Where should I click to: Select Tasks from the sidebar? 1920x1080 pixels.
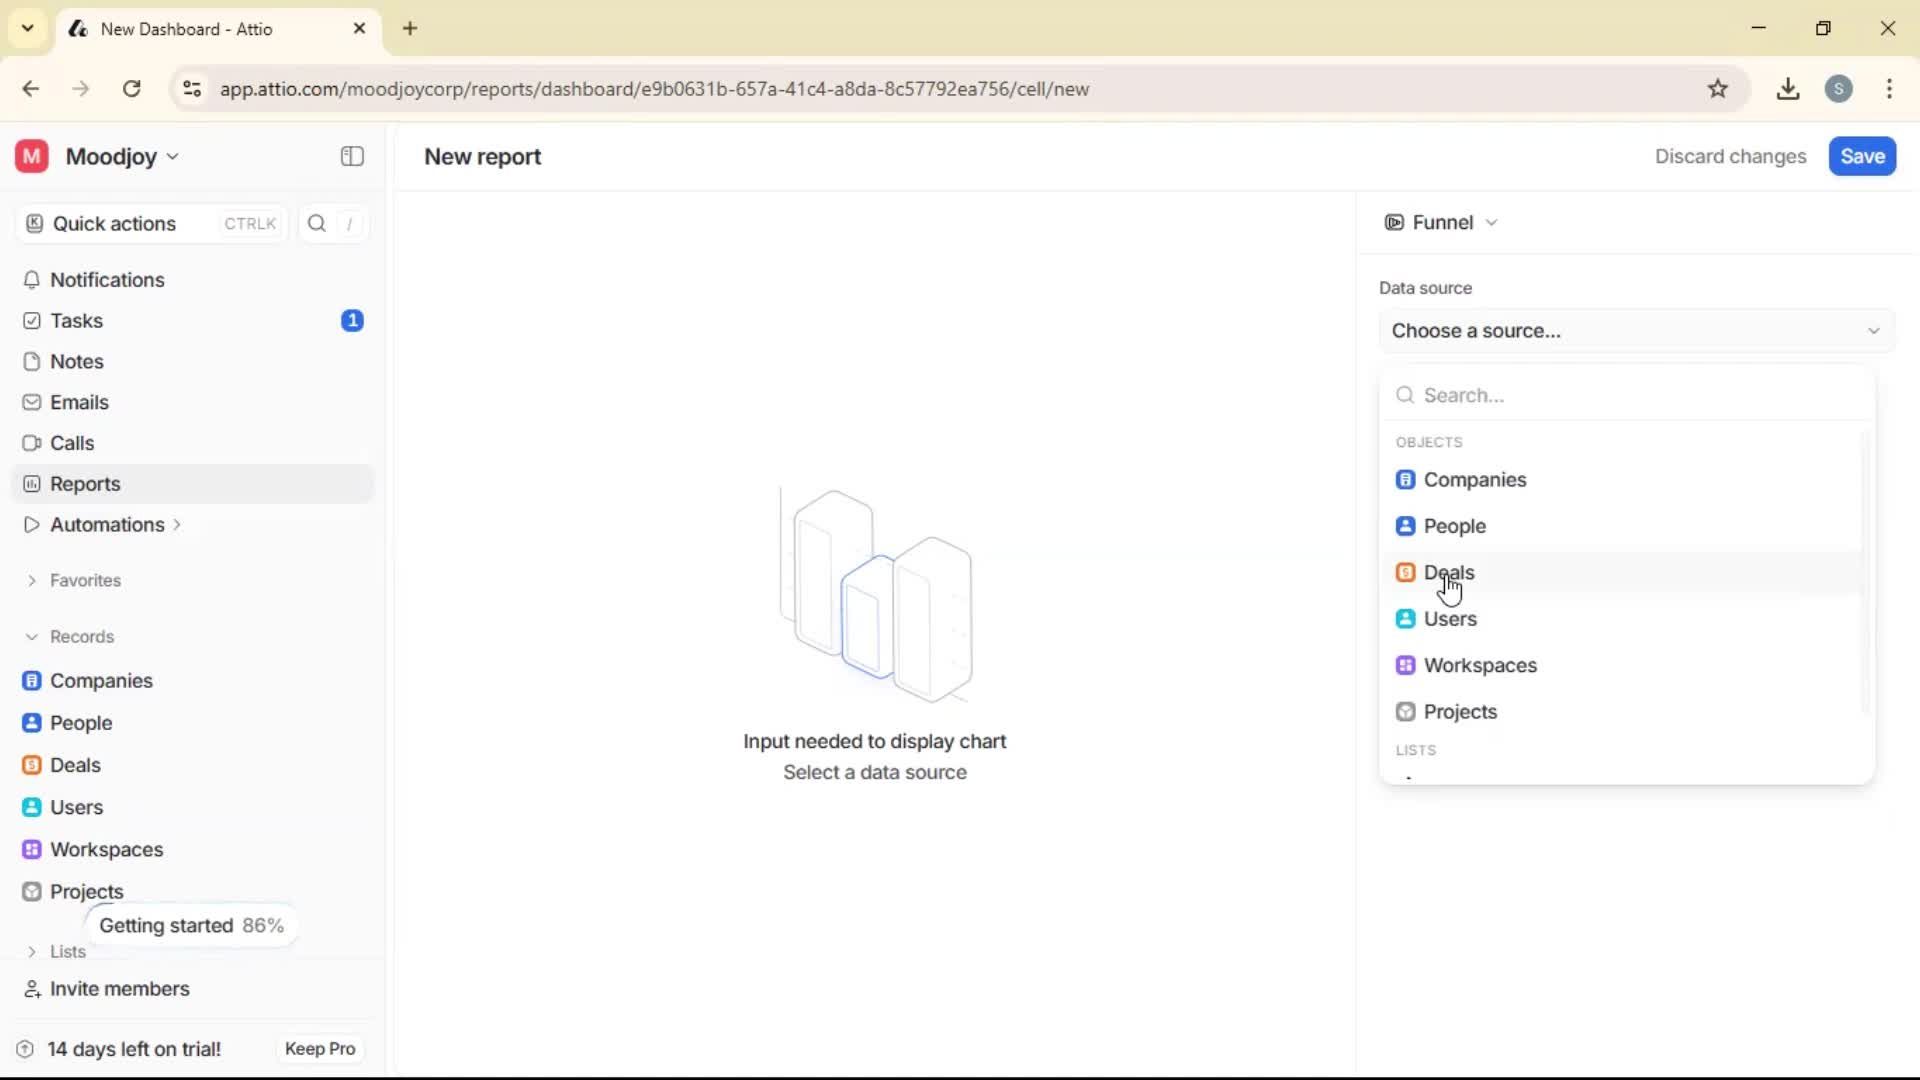point(76,320)
